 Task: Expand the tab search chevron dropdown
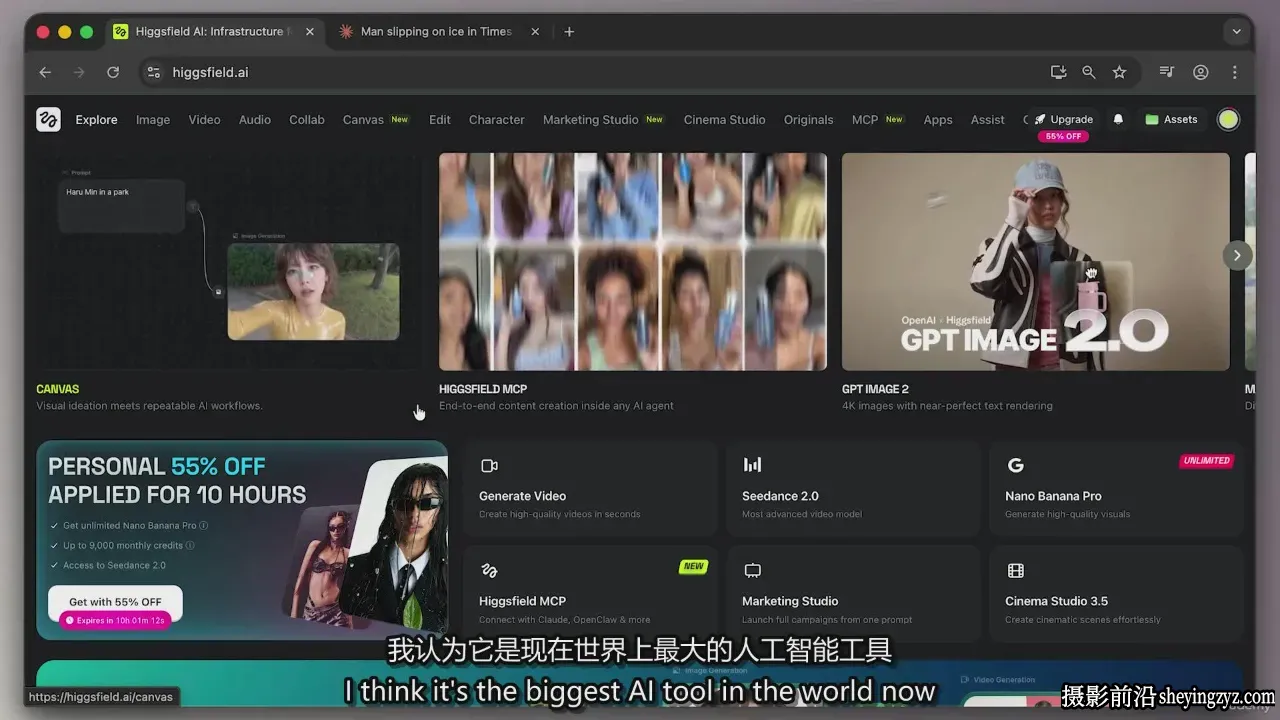(x=1237, y=32)
